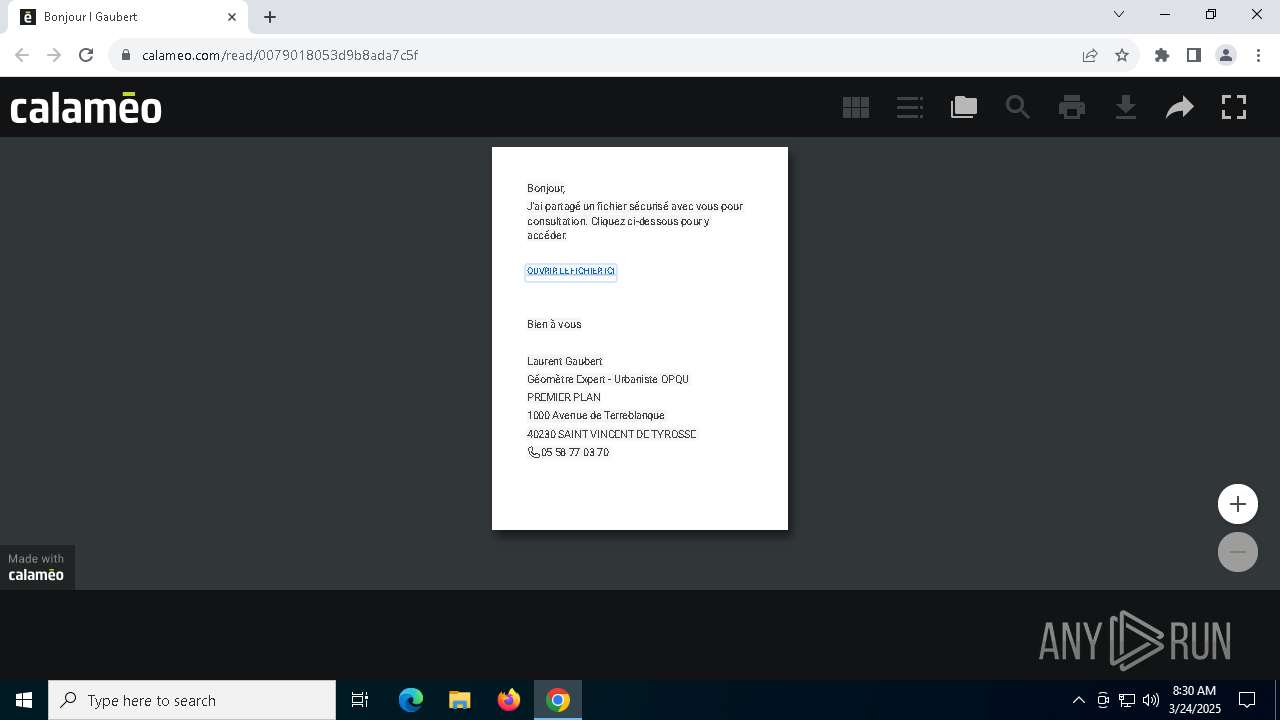Open the Chrome profile avatar
The height and width of the screenshot is (720, 1280).
click(1226, 55)
